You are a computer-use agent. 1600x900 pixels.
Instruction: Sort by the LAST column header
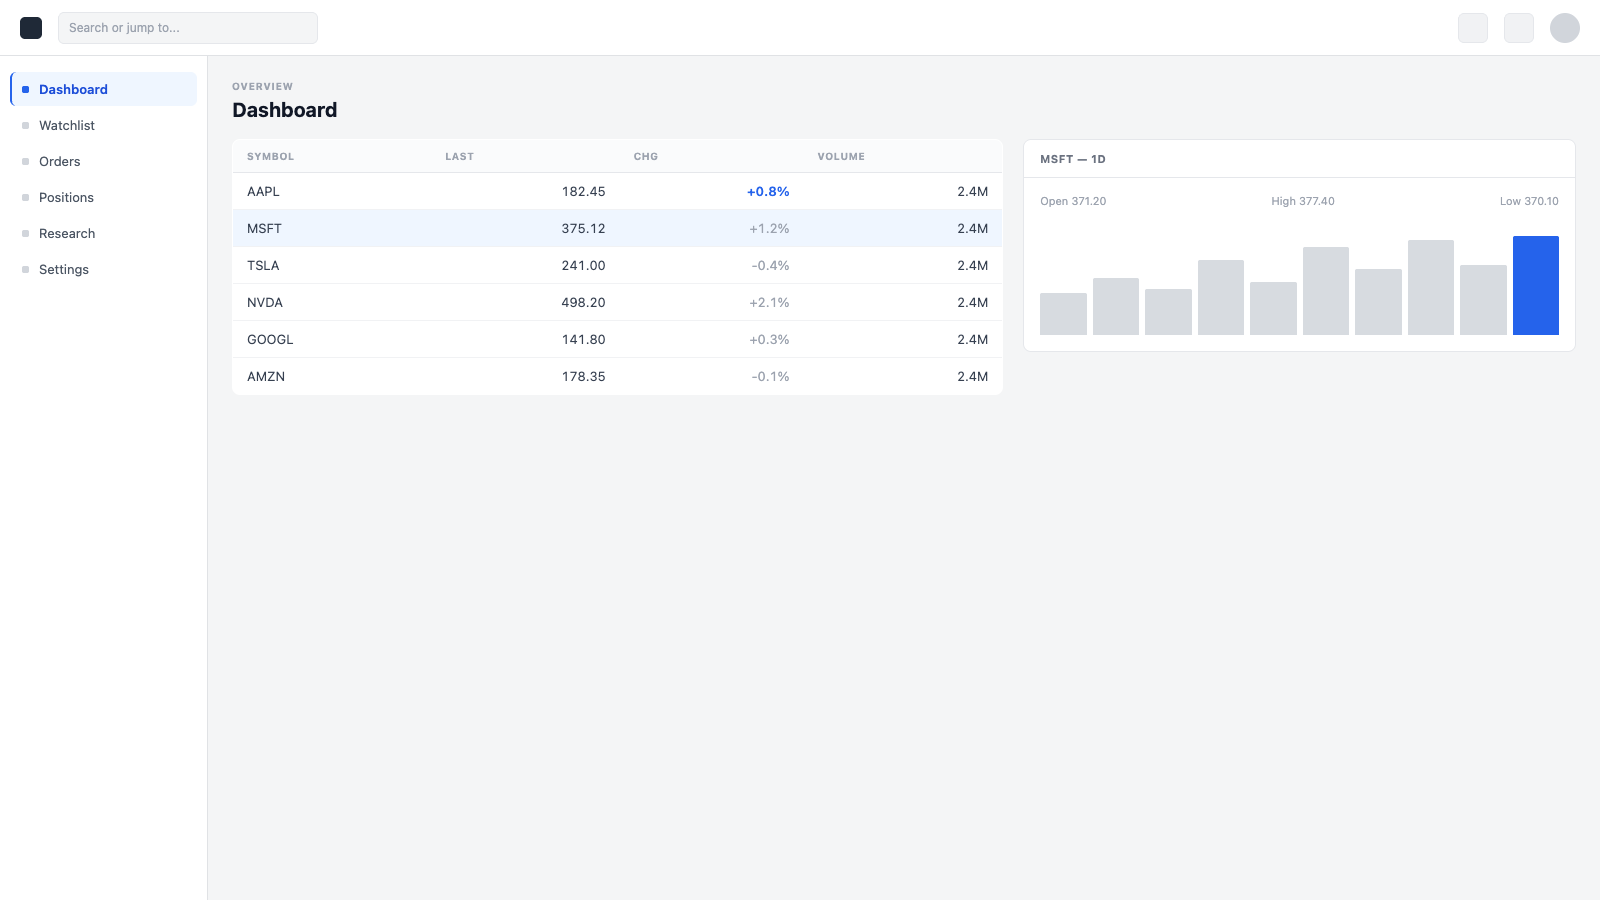460,156
